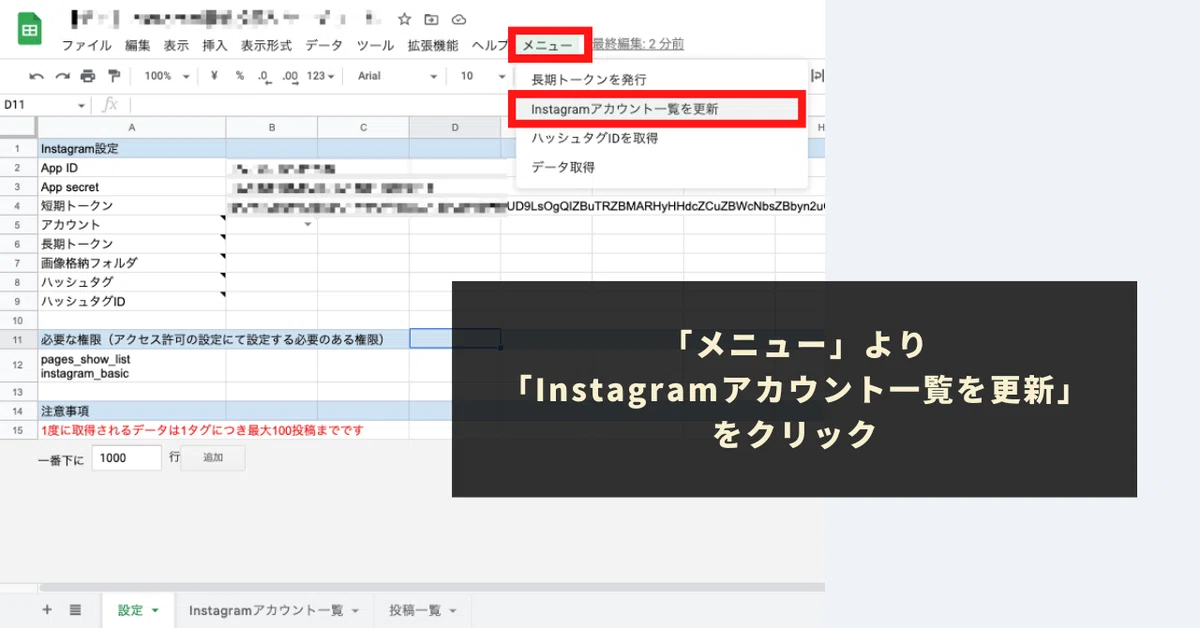Click the 長期トークン label cell

pos(132,244)
